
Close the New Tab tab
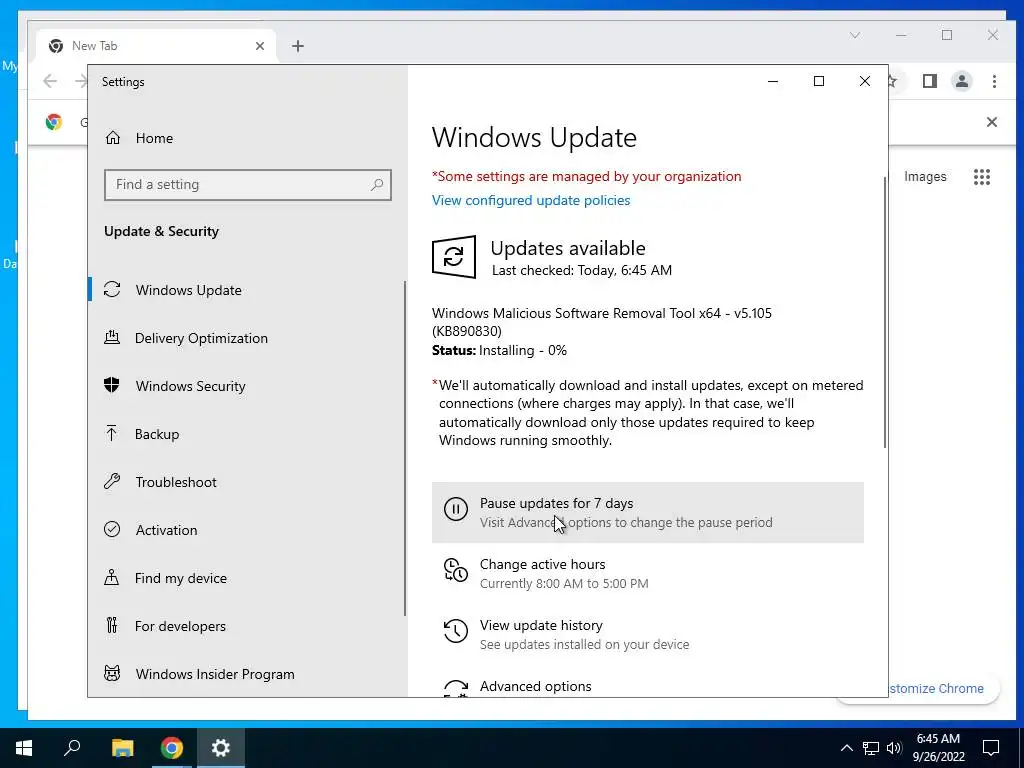pyautogui.click(x=260, y=46)
